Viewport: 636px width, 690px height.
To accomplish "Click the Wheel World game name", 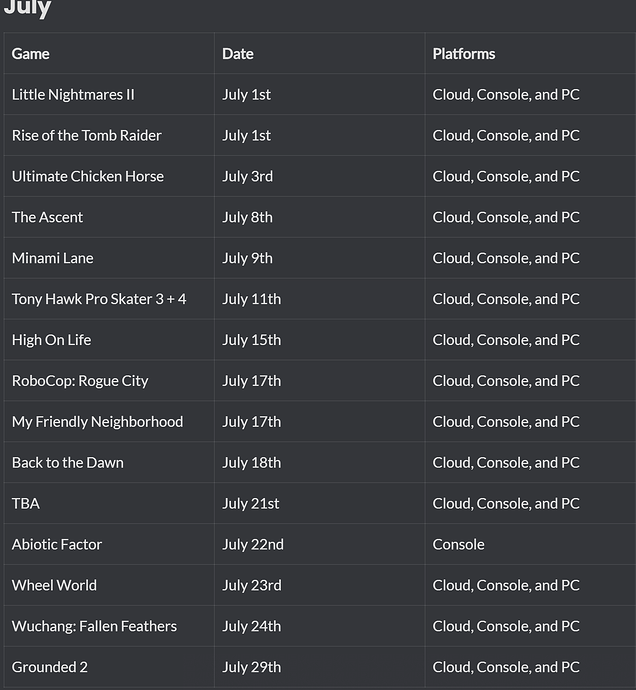I will [x=54, y=586].
